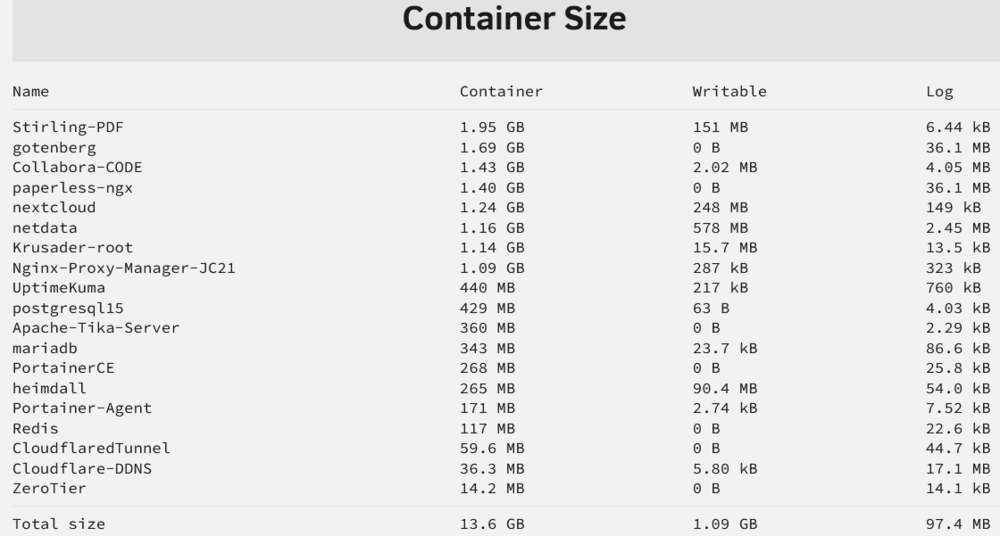This screenshot has width=1000, height=536.
Task: Click the Name column header
Action: pyautogui.click(x=31, y=92)
